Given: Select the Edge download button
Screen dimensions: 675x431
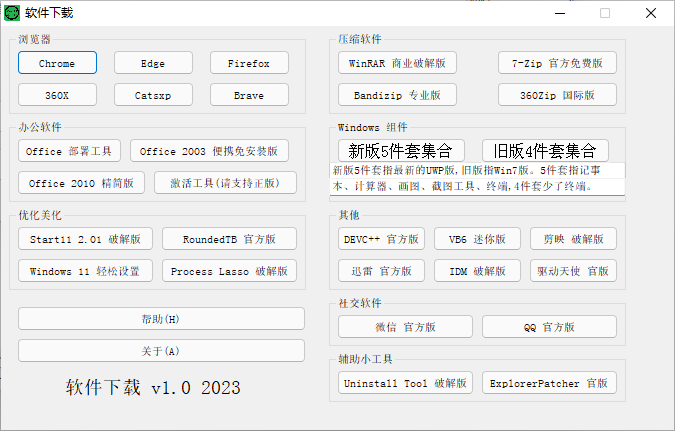Looking at the screenshot, I should point(153,63).
